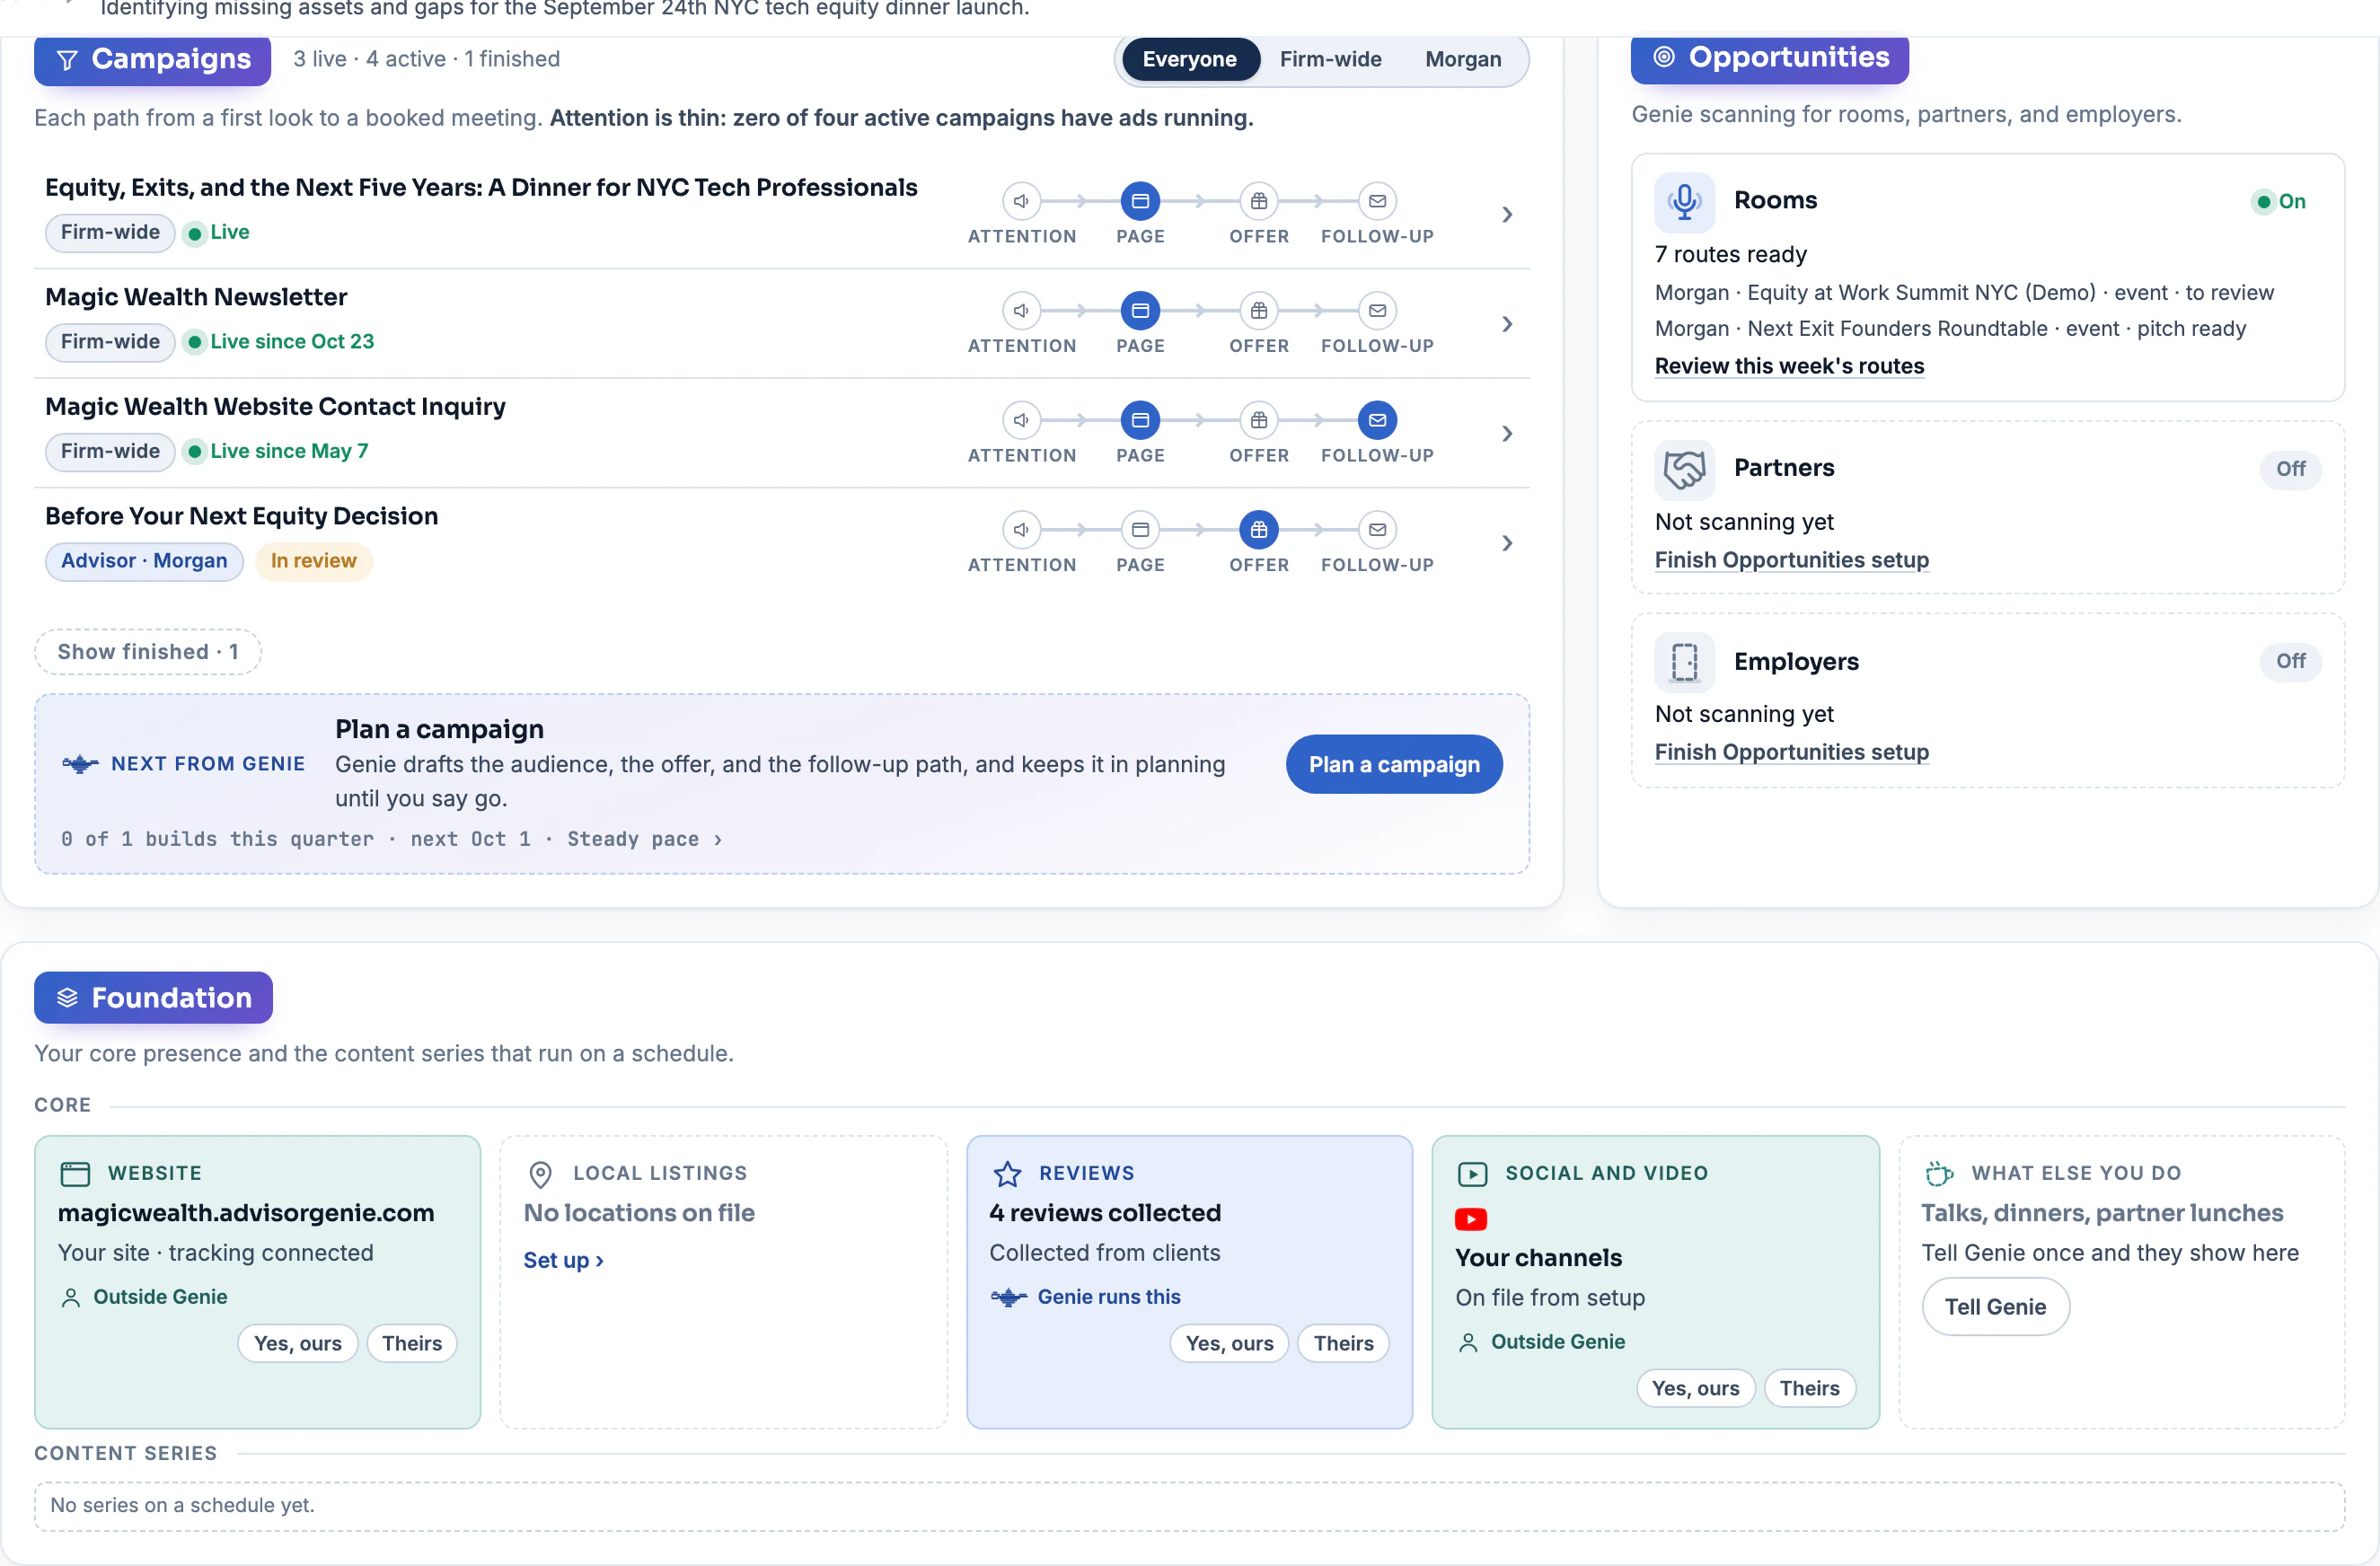Expand the Before Your Next Equity Decision chevron
The width and height of the screenshot is (2380, 1566).
tap(1507, 543)
